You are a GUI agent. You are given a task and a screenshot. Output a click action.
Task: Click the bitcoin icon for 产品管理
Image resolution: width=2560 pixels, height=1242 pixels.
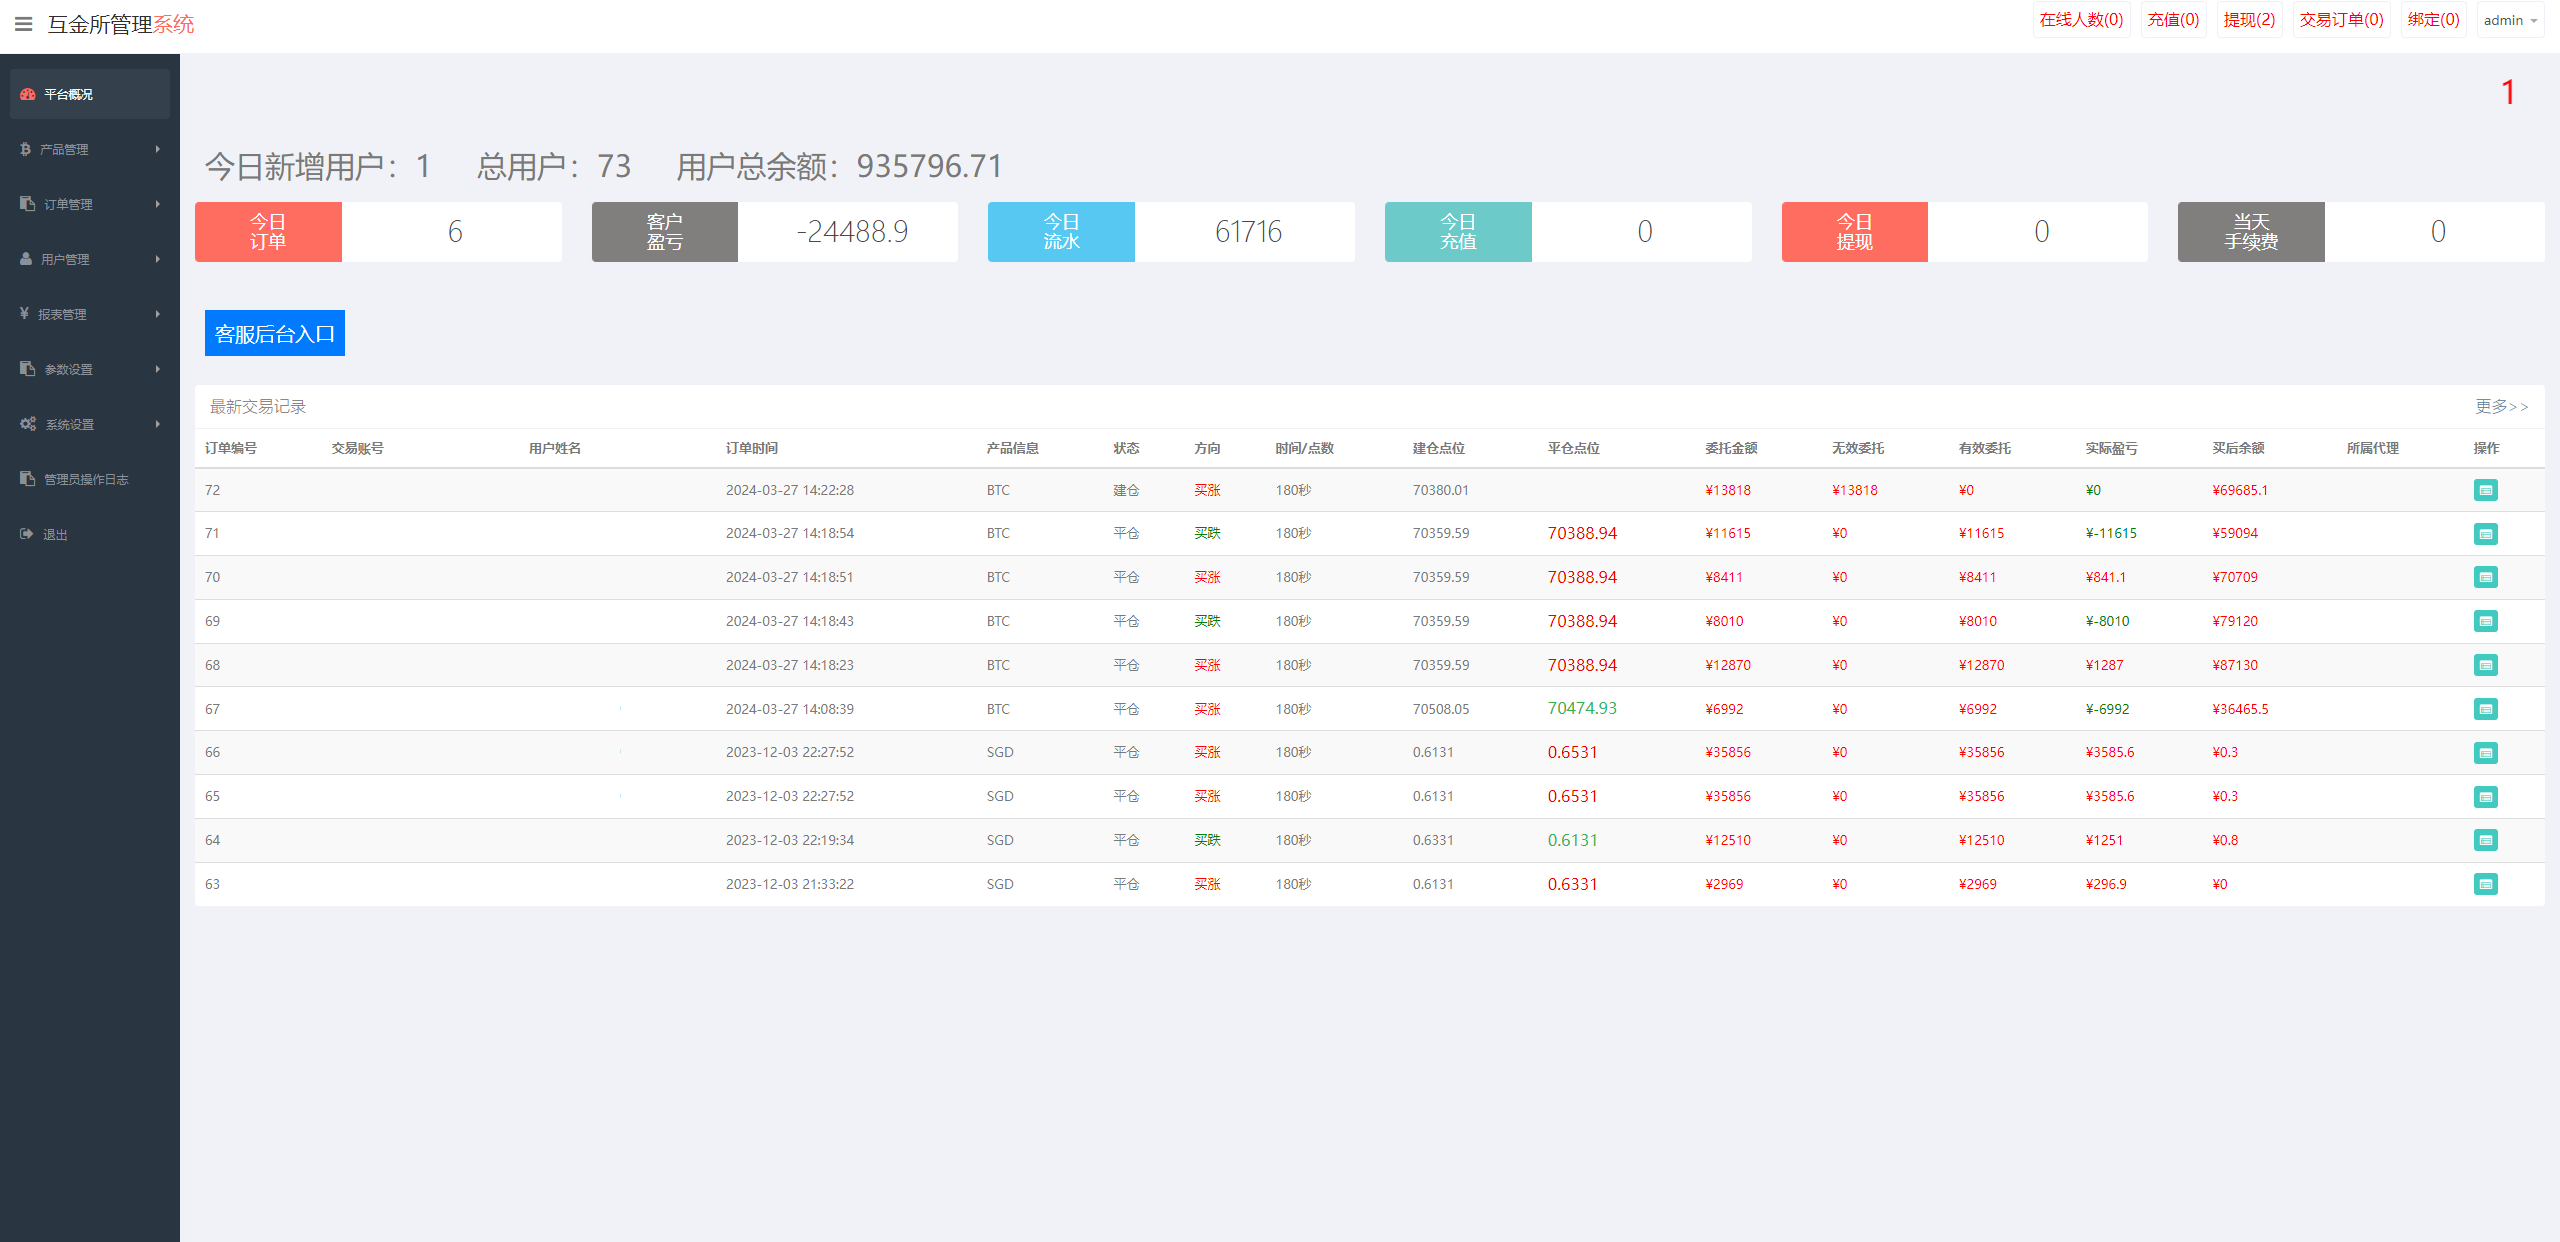point(25,149)
